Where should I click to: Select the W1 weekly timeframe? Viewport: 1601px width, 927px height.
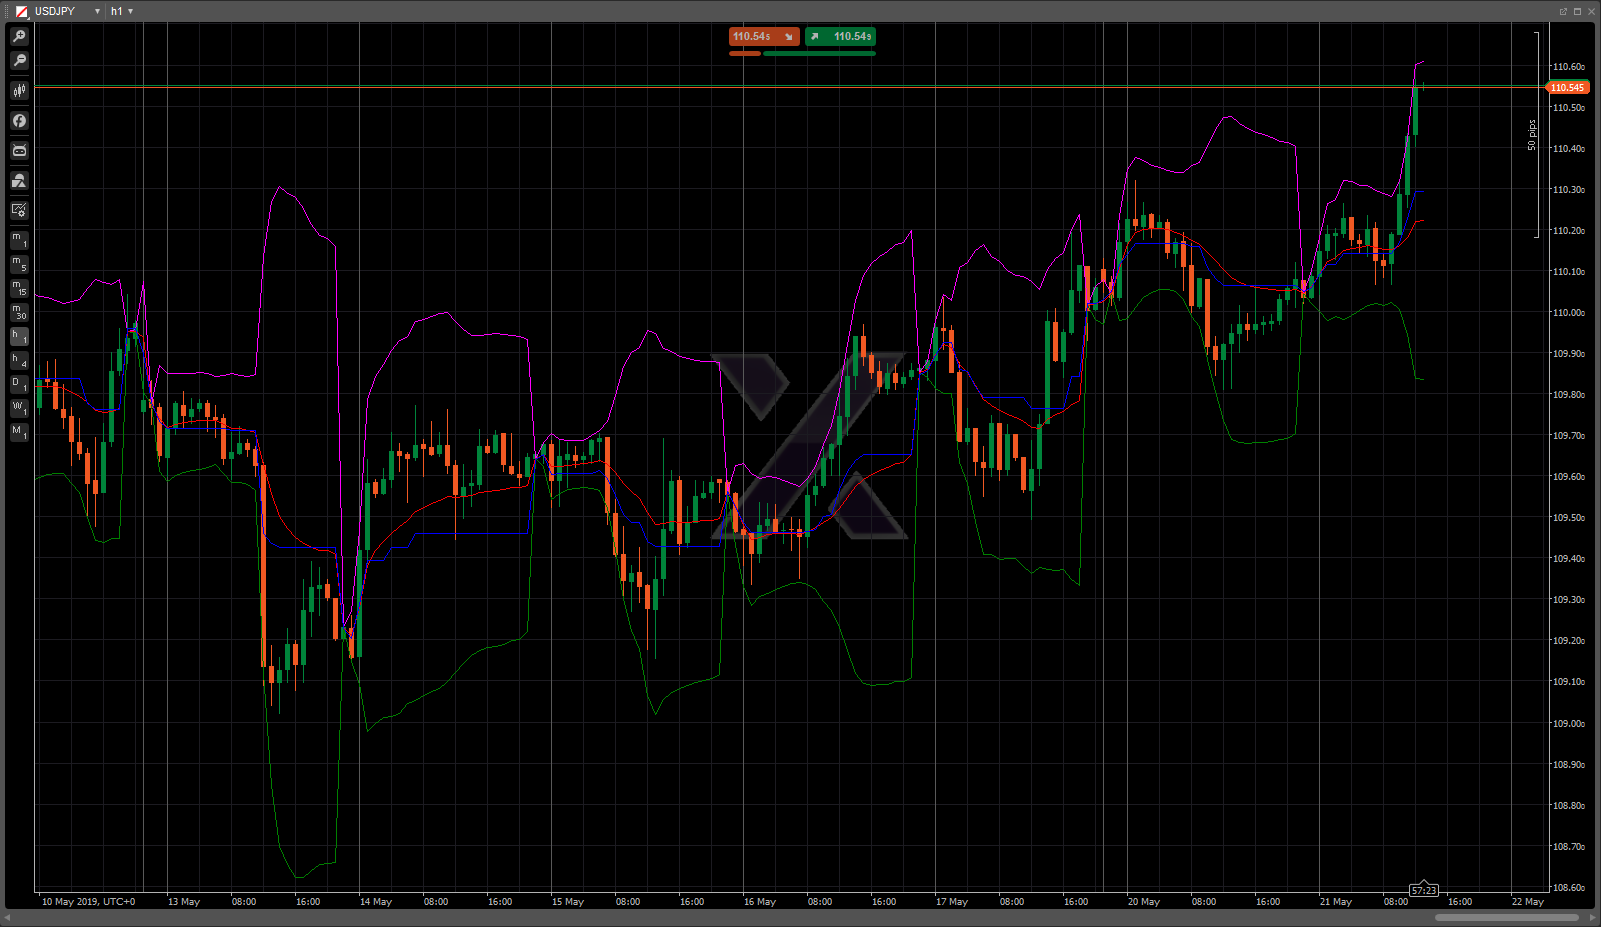pos(19,408)
